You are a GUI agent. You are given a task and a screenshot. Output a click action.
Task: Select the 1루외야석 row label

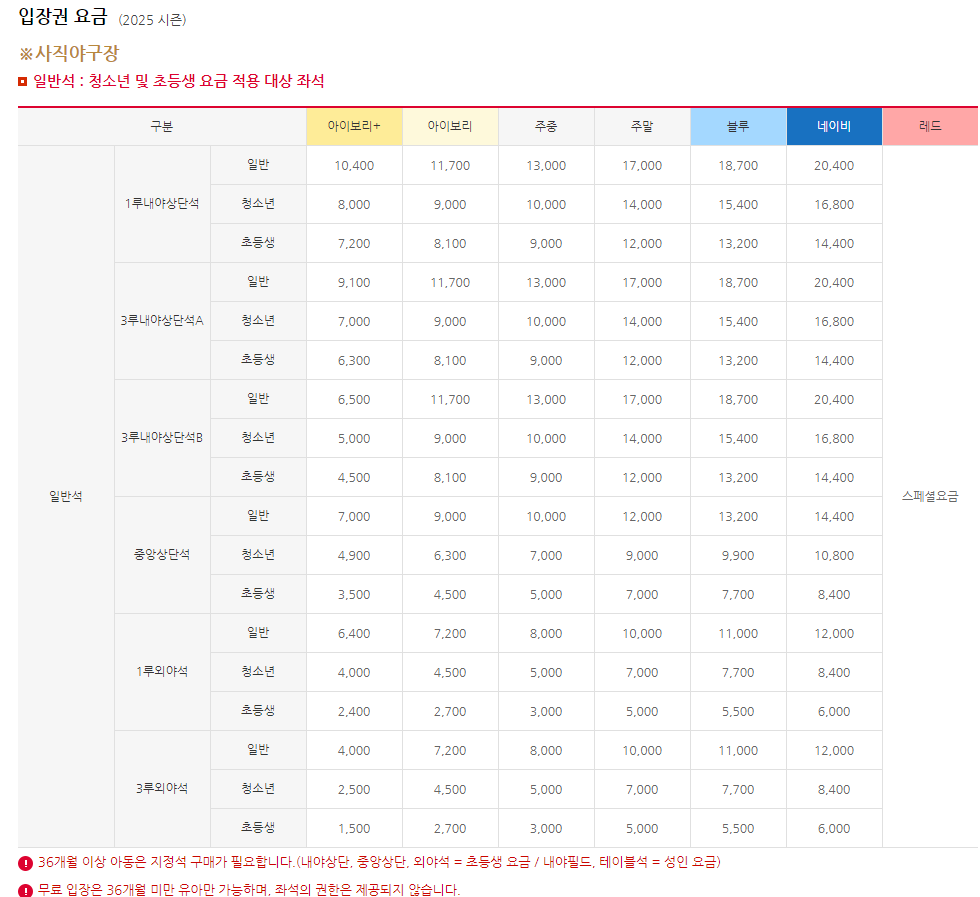click(162, 671)
